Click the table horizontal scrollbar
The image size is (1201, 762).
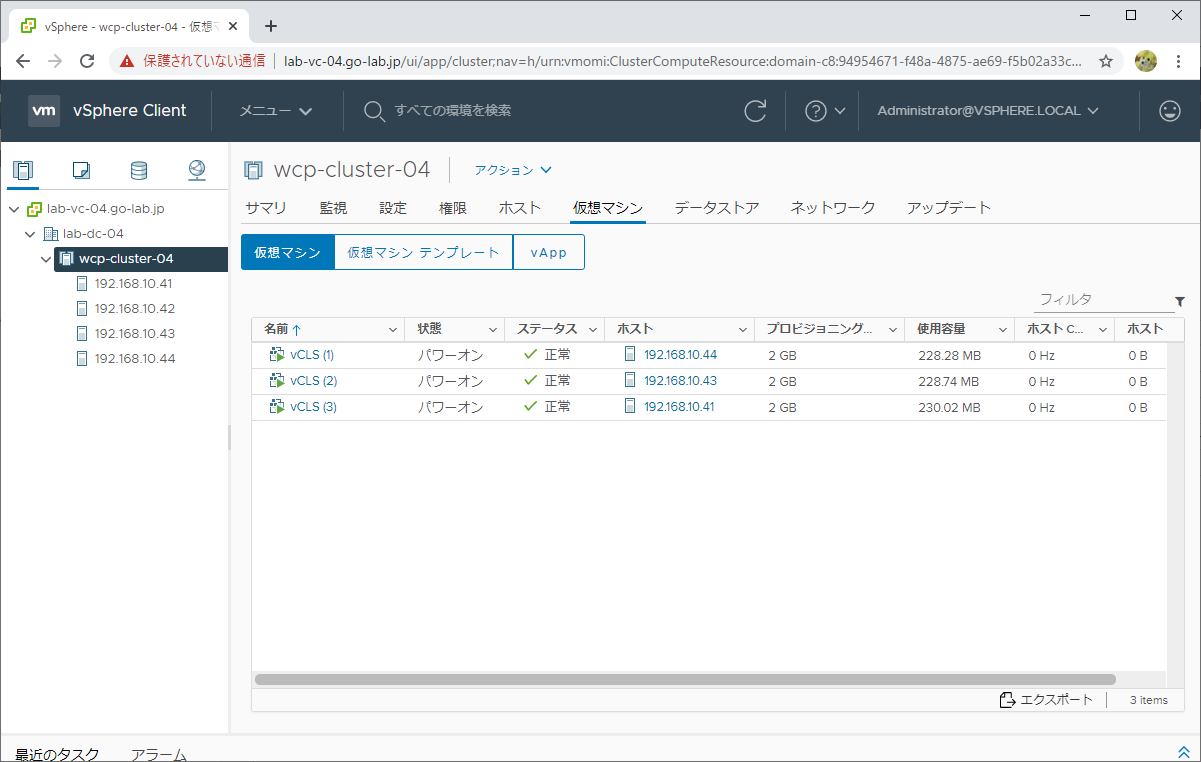(x=685, y=679)
